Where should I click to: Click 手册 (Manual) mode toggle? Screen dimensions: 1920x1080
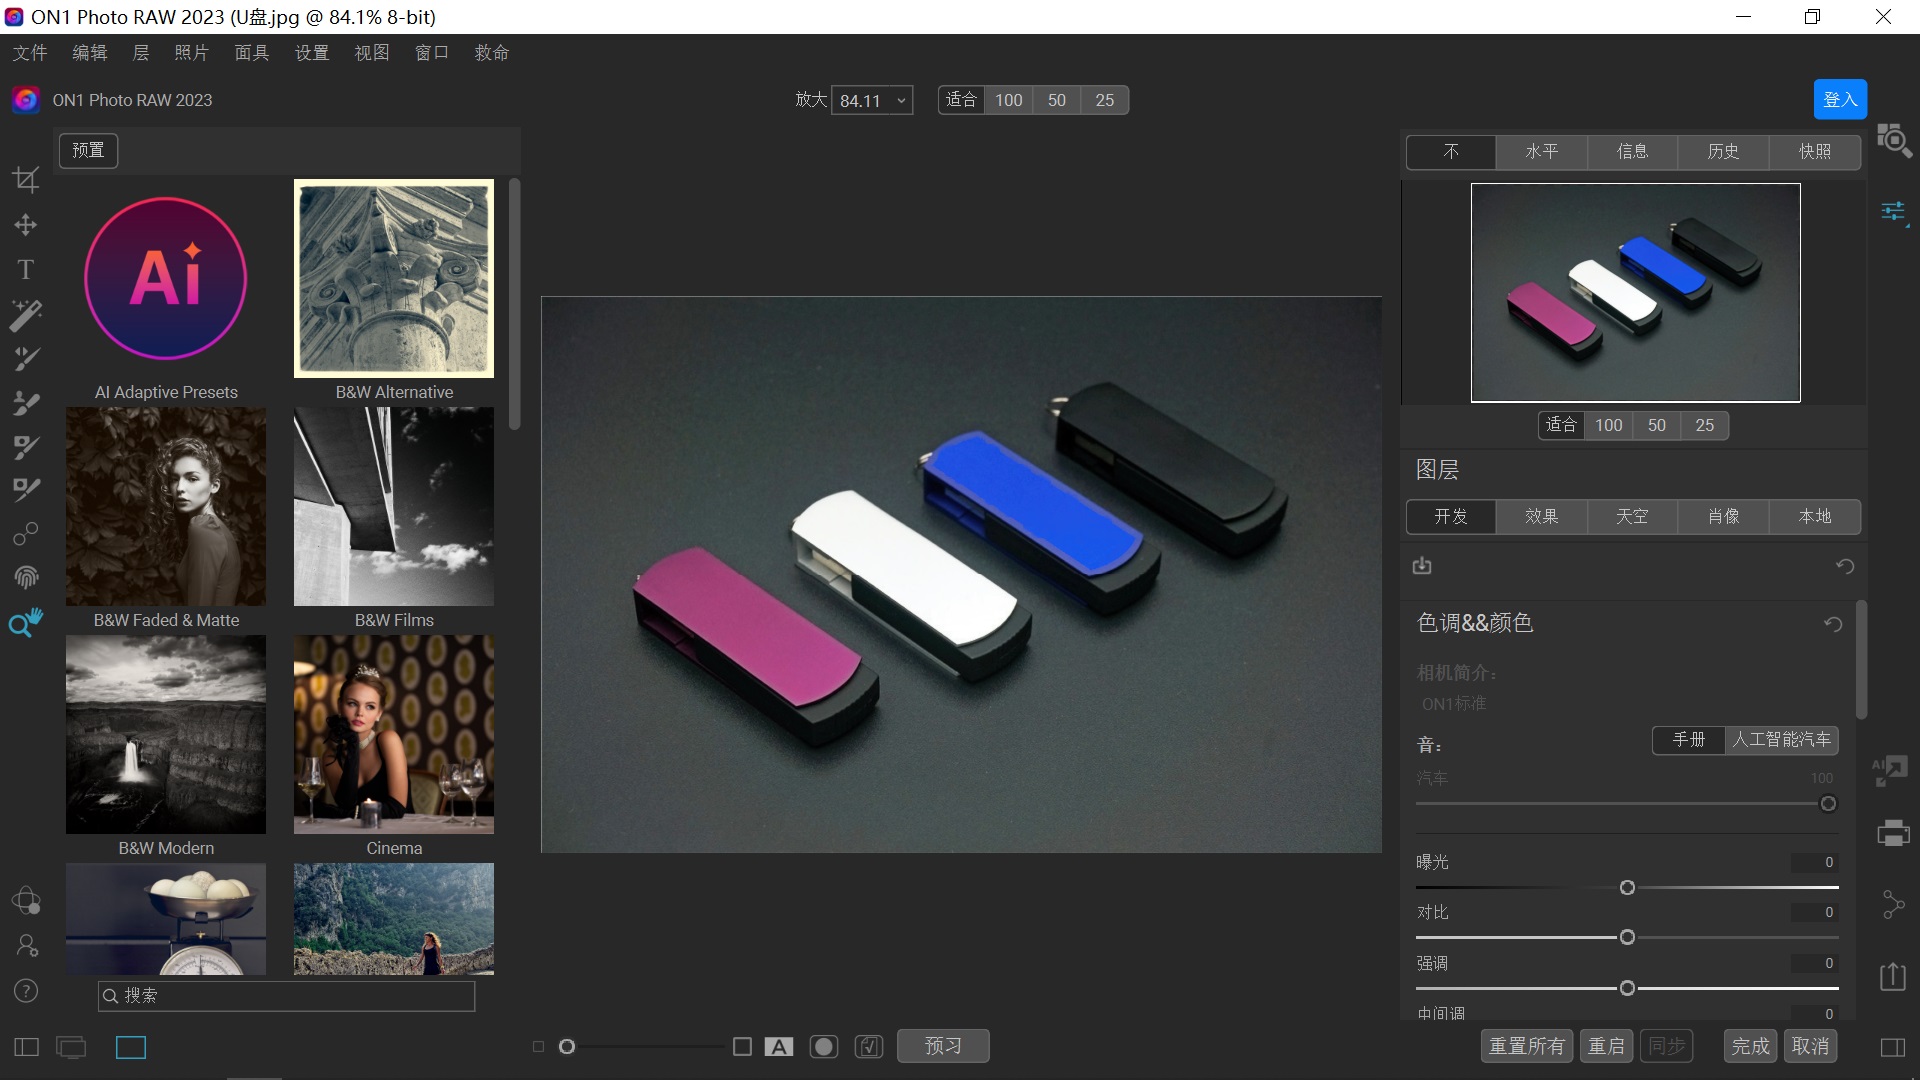1689,738
